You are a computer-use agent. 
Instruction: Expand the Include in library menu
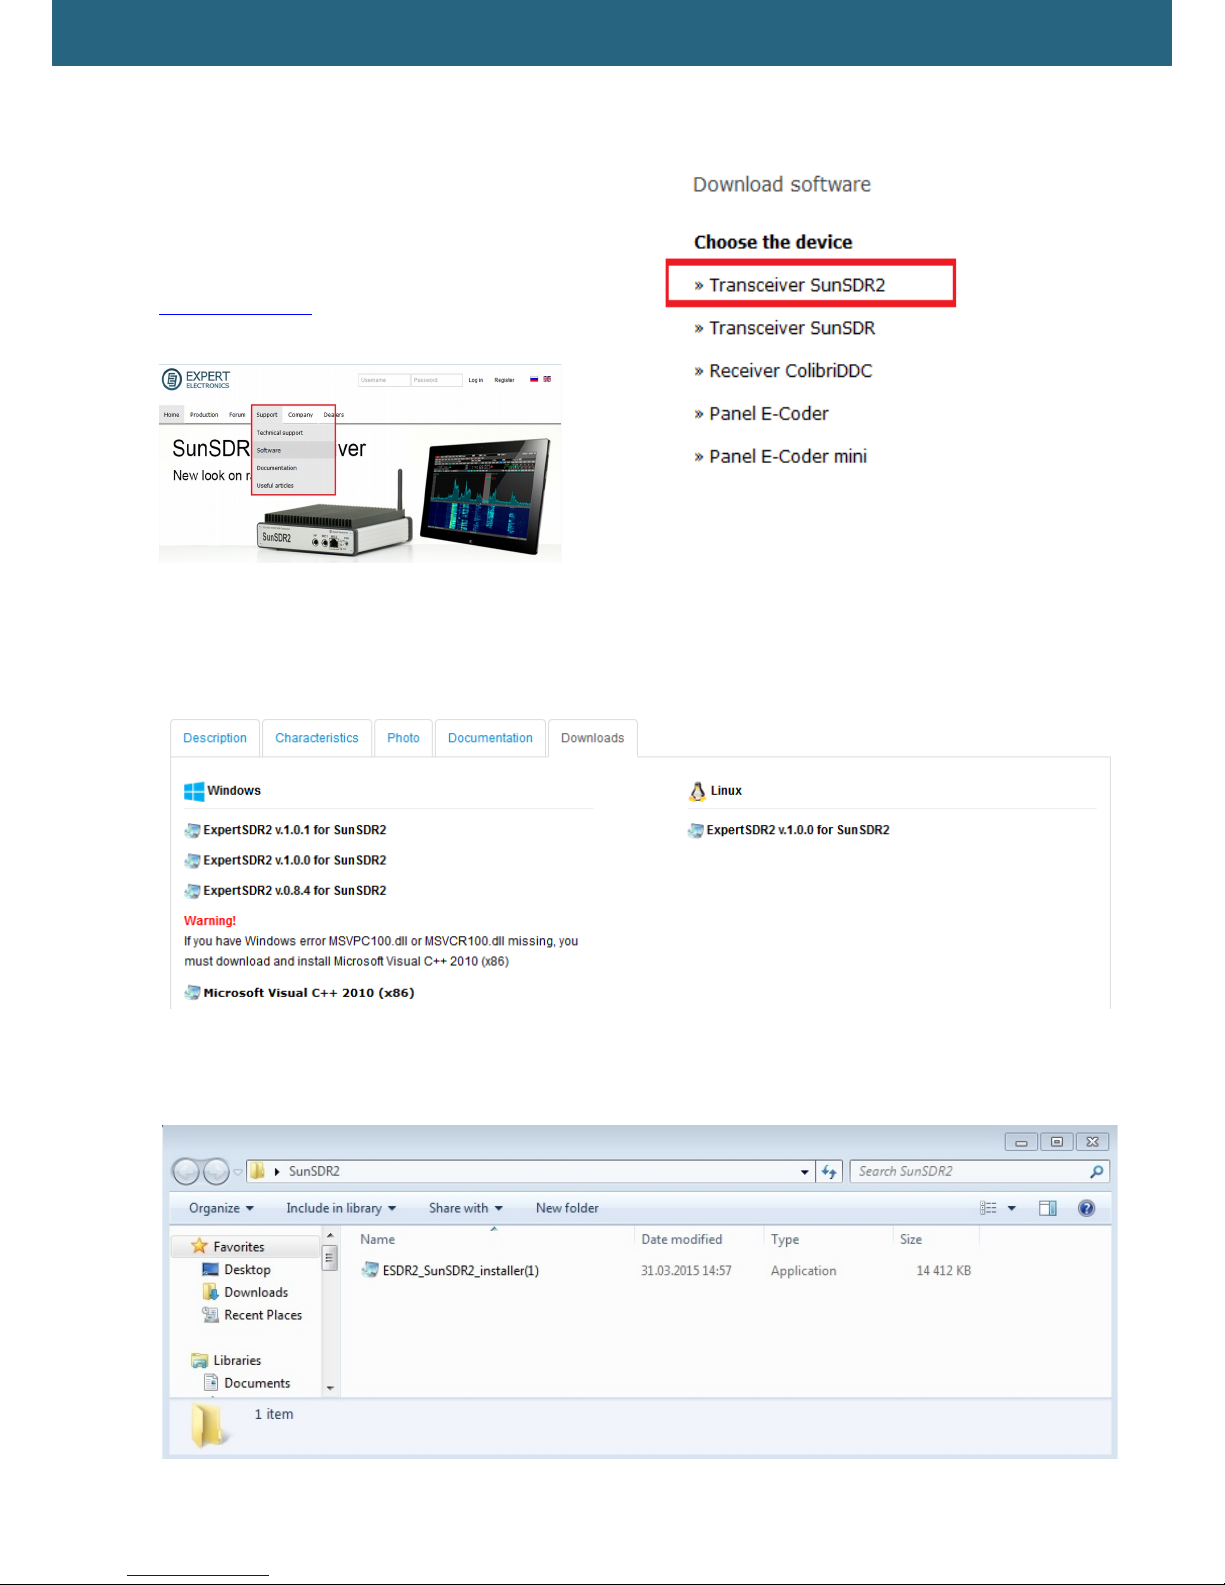pyautogui.click(x=341, y=1208)
